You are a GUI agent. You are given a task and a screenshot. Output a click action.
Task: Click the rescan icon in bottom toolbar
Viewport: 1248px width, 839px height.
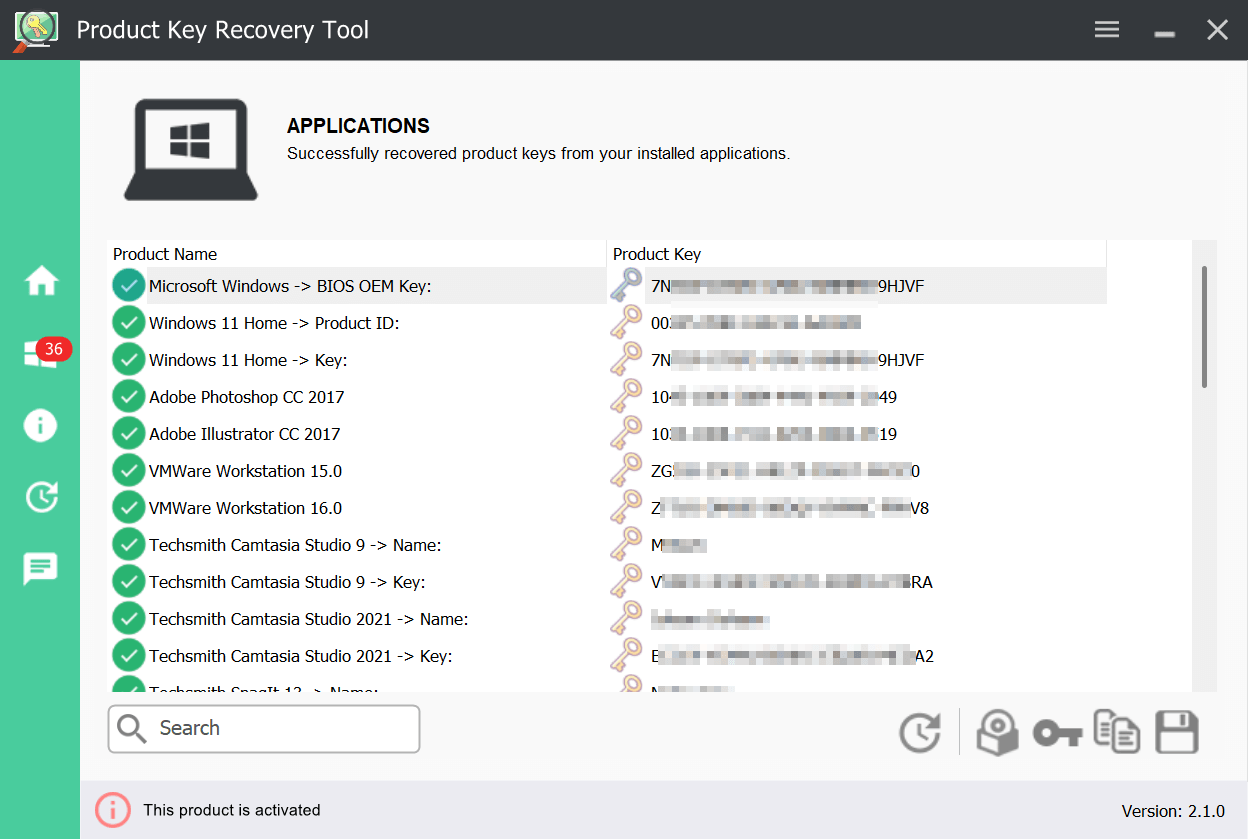tap(919, 733)
